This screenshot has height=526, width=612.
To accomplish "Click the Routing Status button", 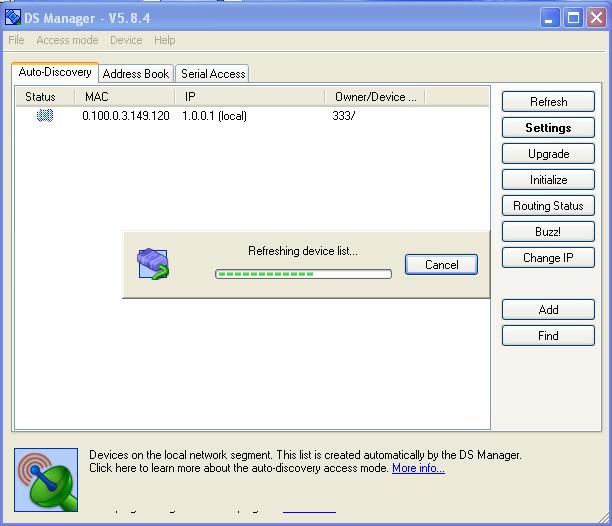I will click(548, 206).
